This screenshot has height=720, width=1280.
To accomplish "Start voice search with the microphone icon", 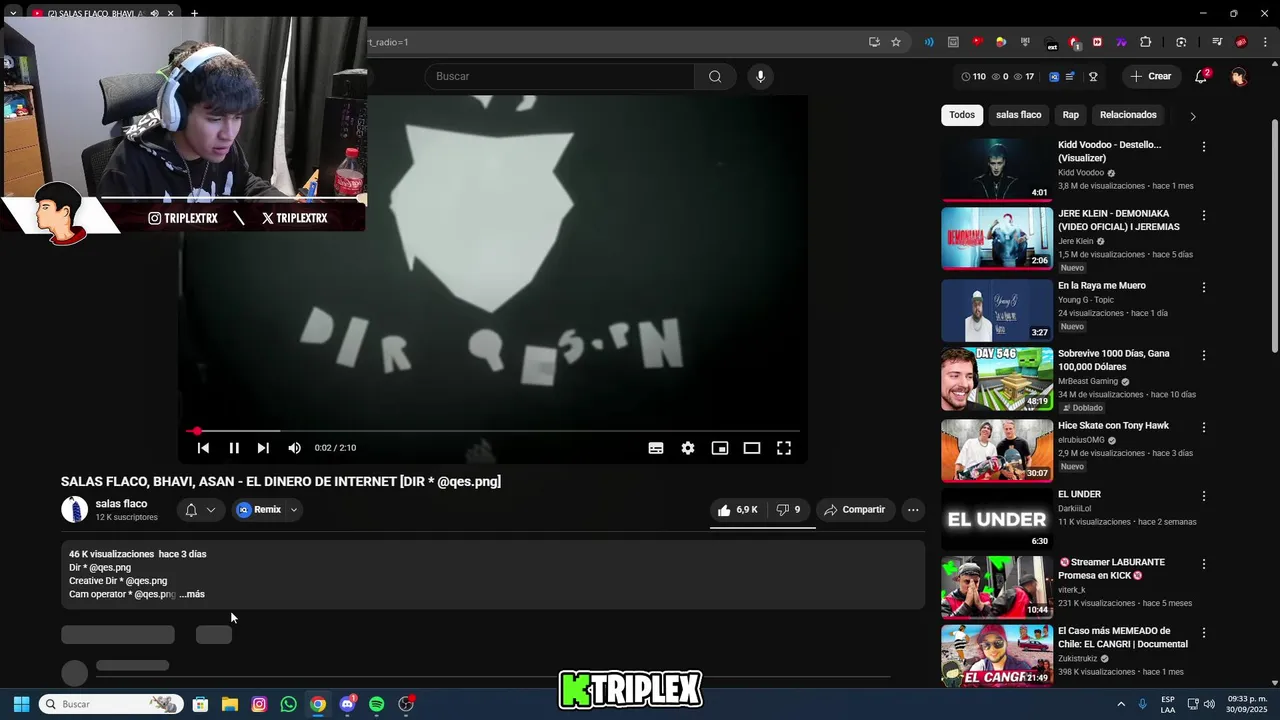I will click(x=760, y=76).
